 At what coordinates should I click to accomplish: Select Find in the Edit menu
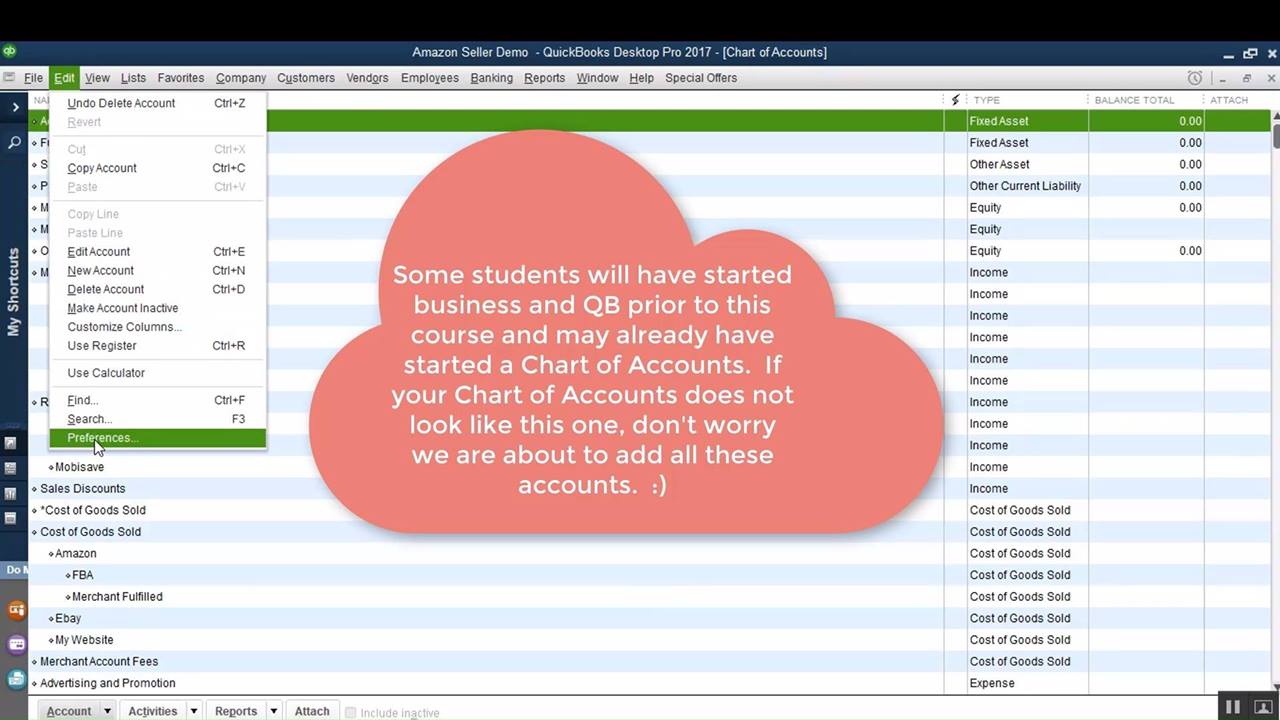tap(158, 401)
